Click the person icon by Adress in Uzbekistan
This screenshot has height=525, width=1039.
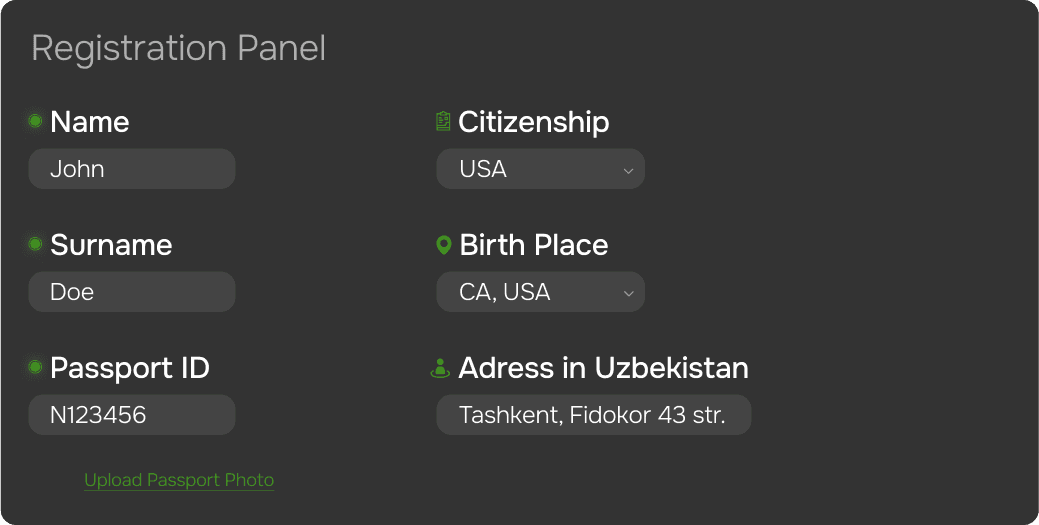point(440,369)
